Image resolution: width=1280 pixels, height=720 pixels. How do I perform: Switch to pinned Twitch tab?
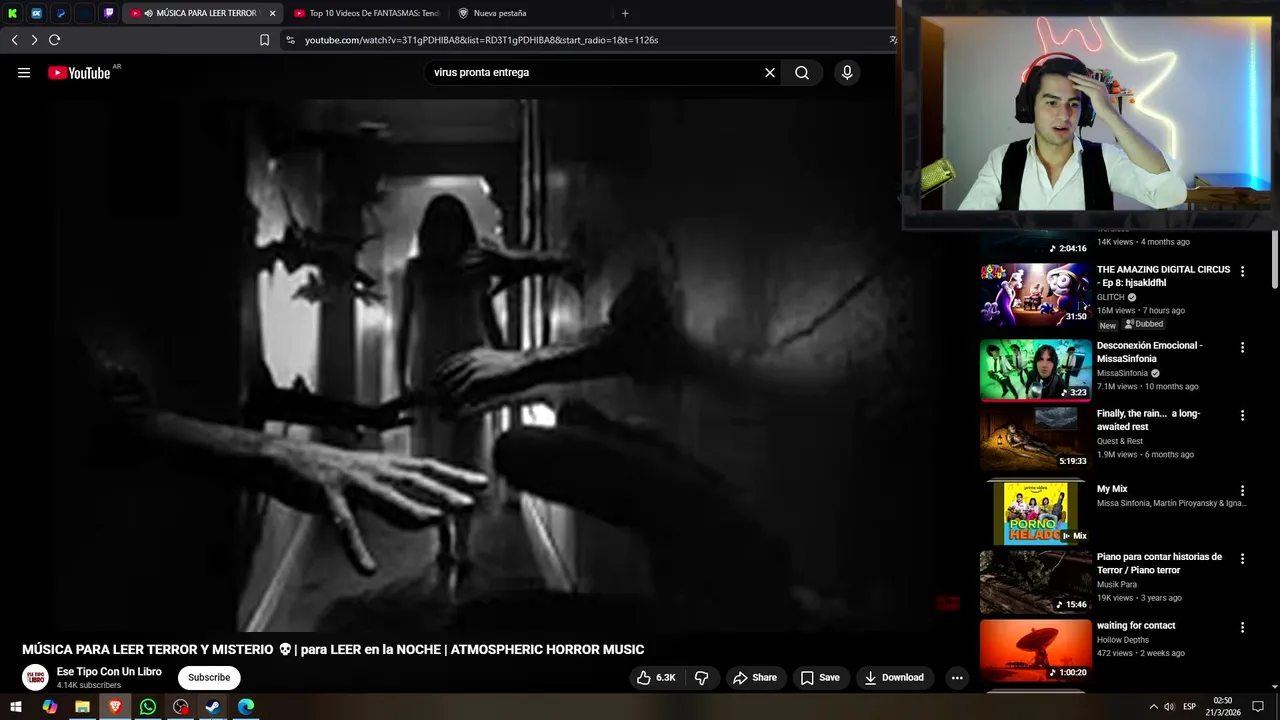pos(109,13)
